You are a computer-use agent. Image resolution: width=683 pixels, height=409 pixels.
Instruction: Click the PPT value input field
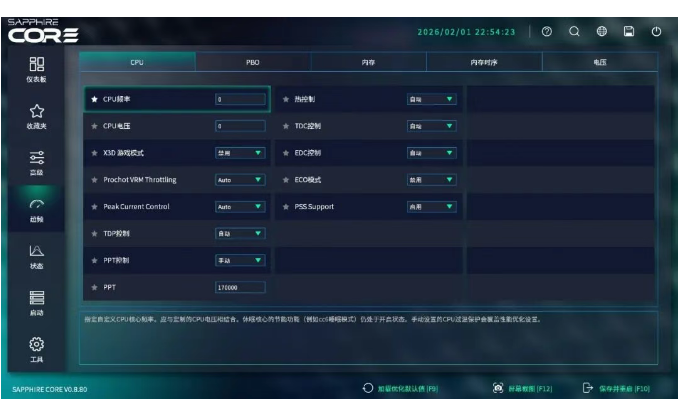[240, 287]
